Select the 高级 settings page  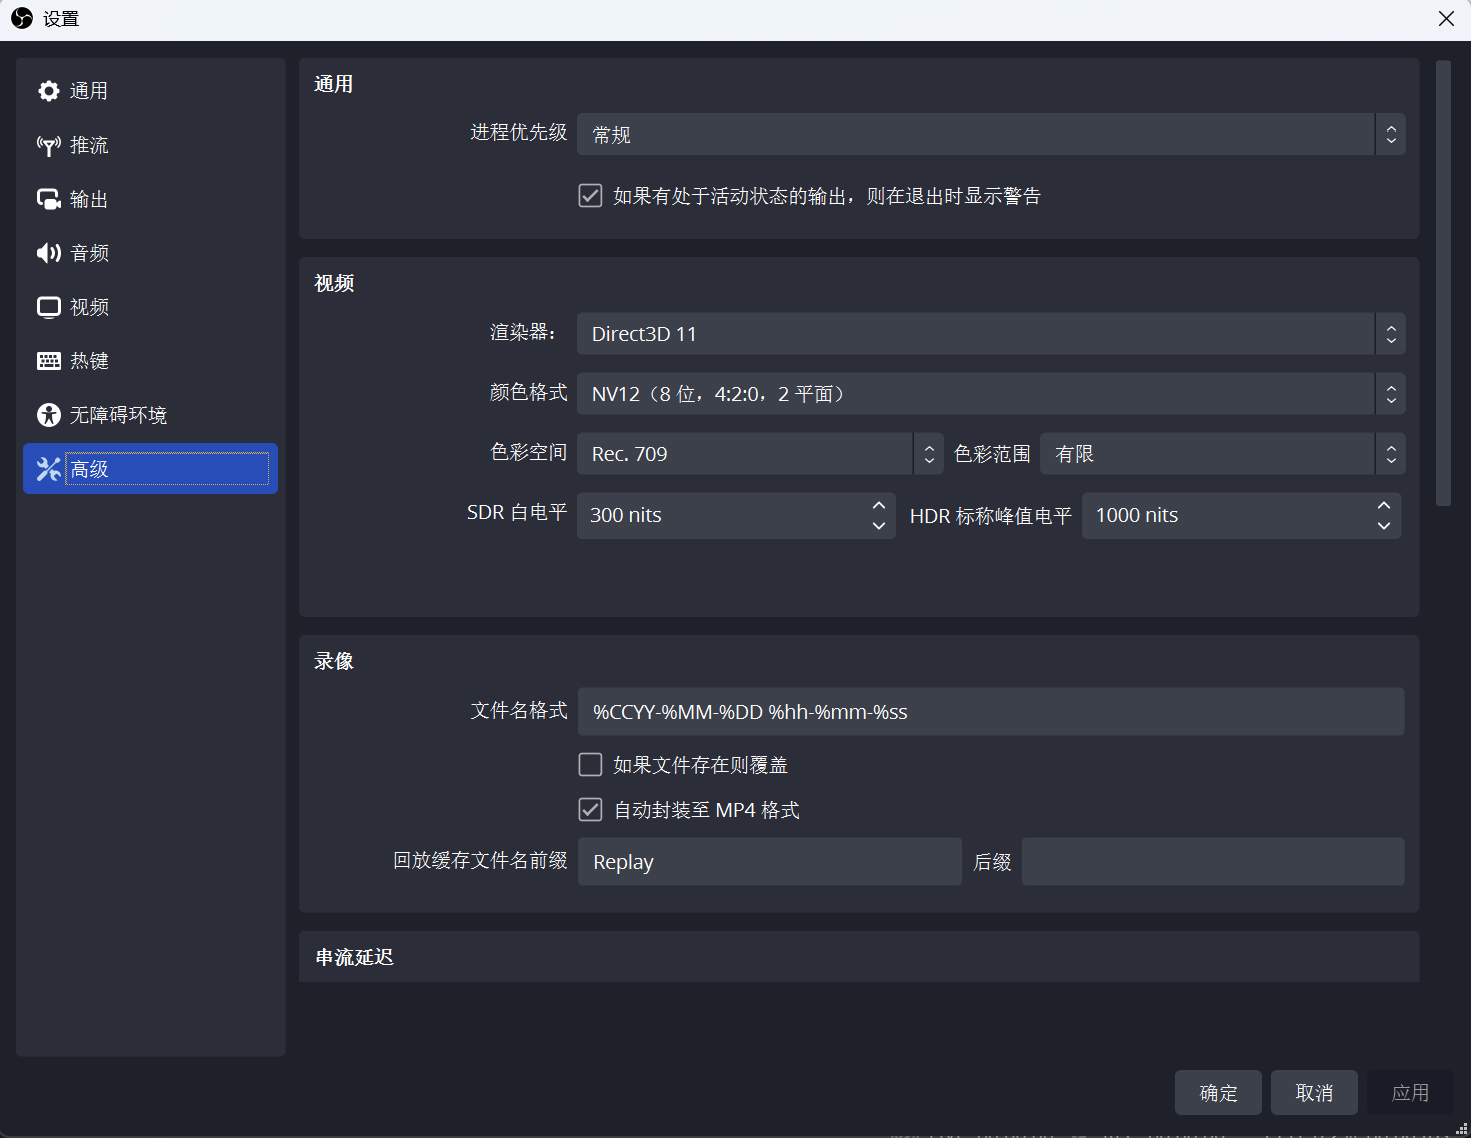[150, 469]
